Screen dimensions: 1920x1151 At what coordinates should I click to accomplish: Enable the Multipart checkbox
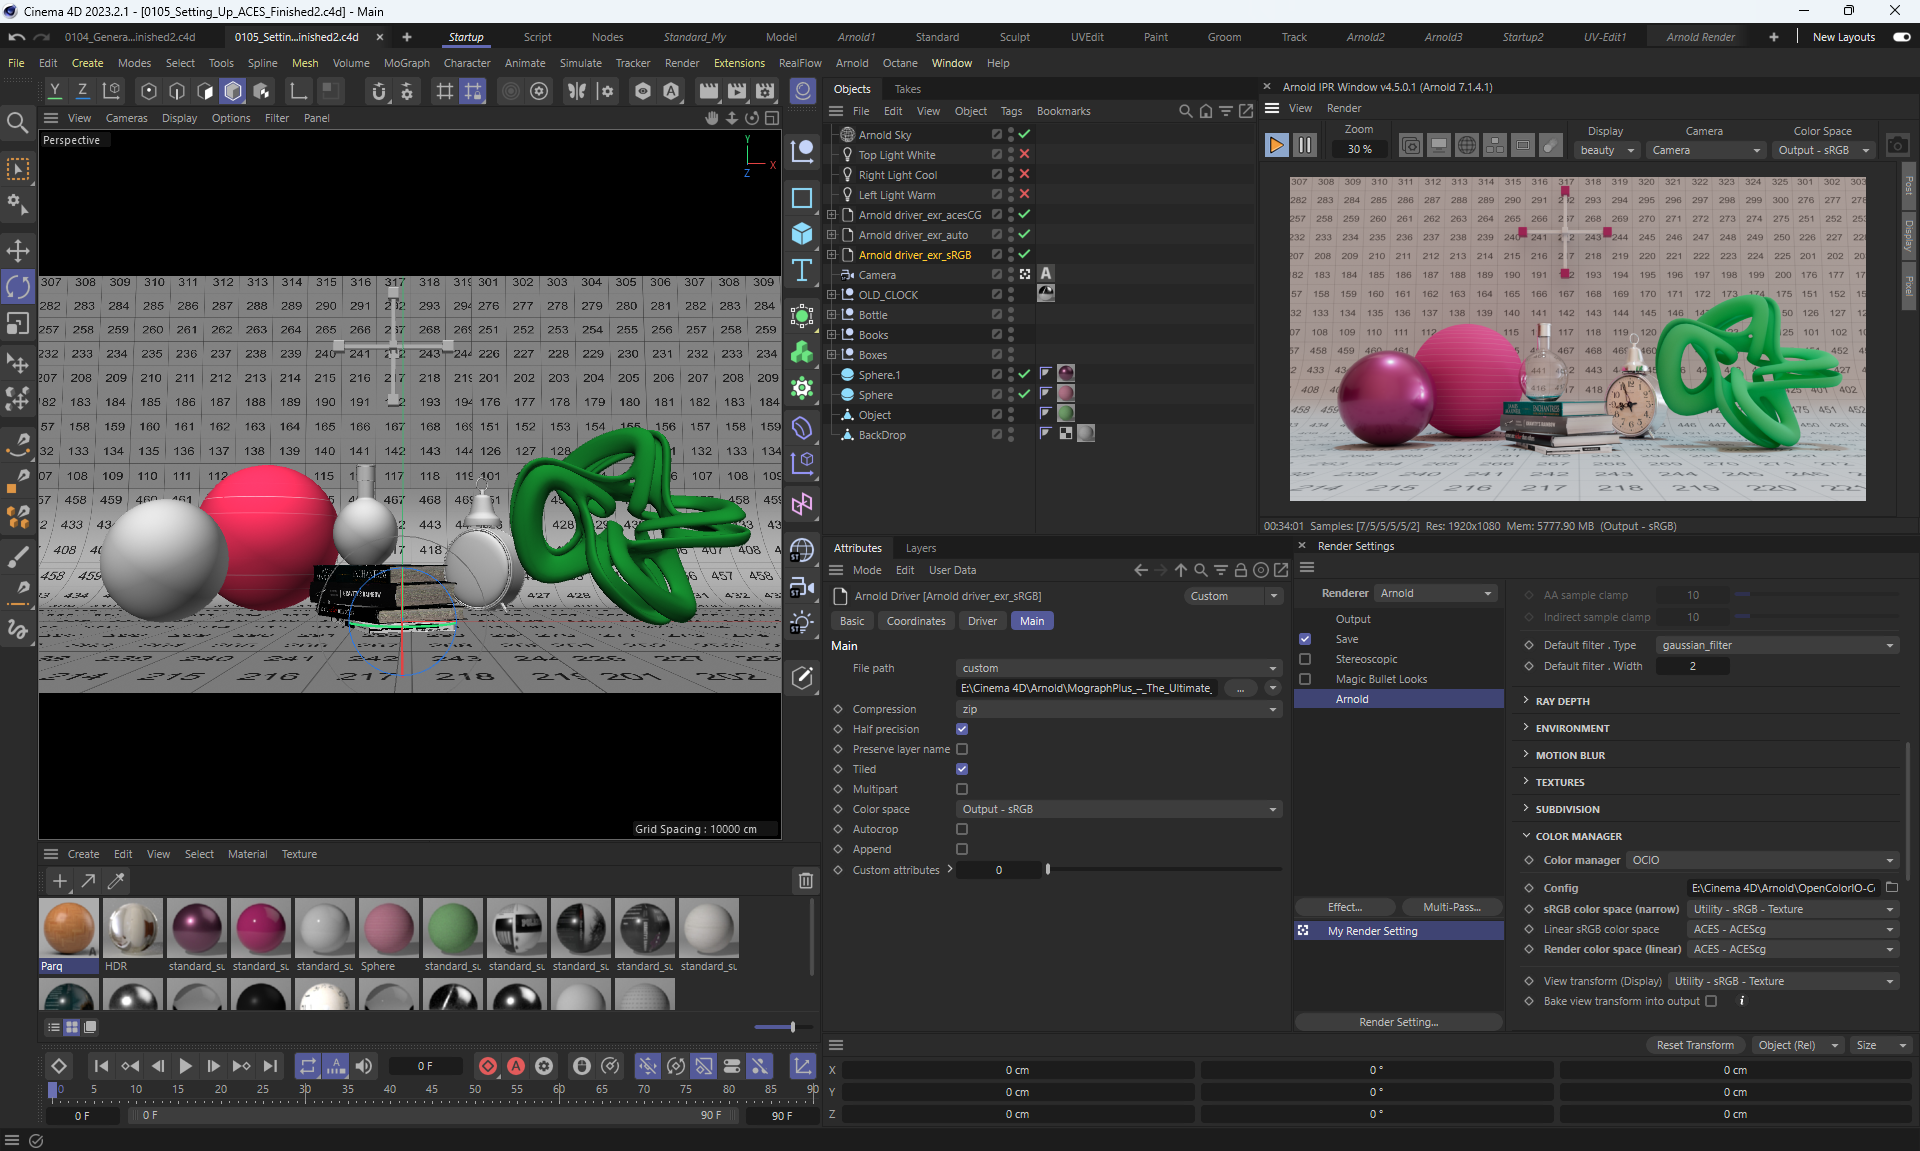pyautogui.click(x=962, y=789)
